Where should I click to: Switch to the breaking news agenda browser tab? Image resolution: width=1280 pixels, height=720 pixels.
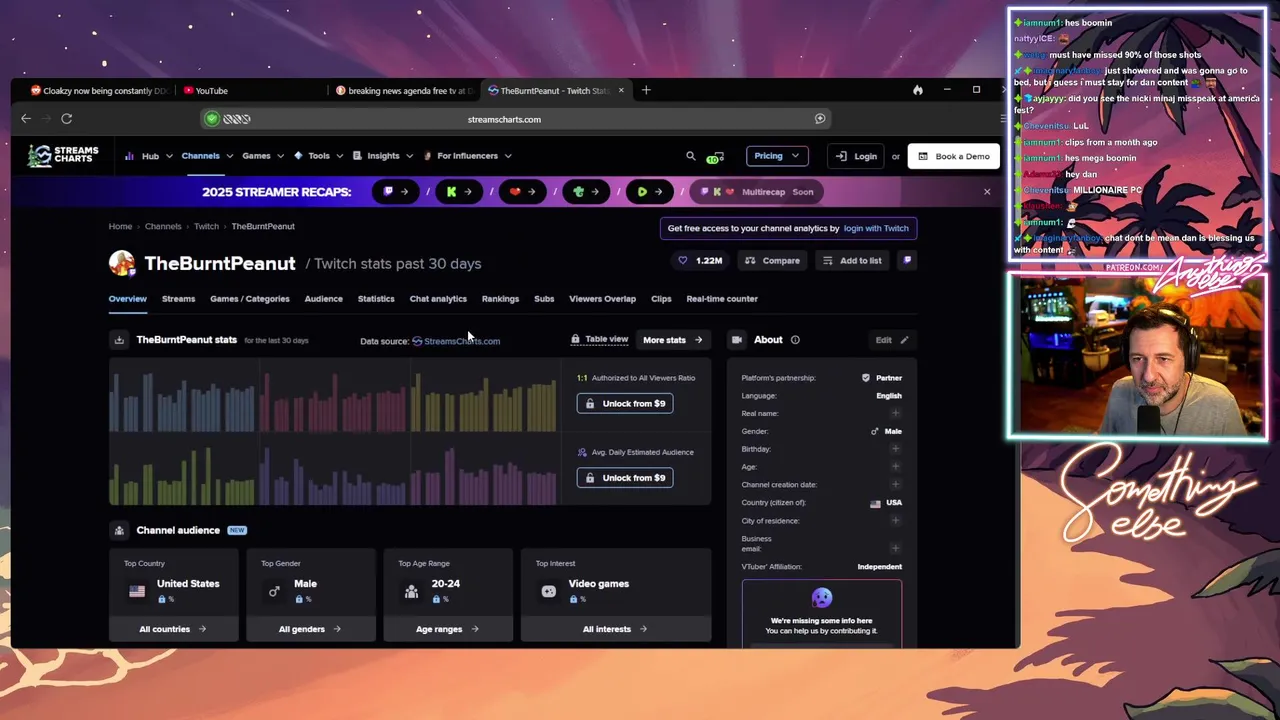click(404, 90)
